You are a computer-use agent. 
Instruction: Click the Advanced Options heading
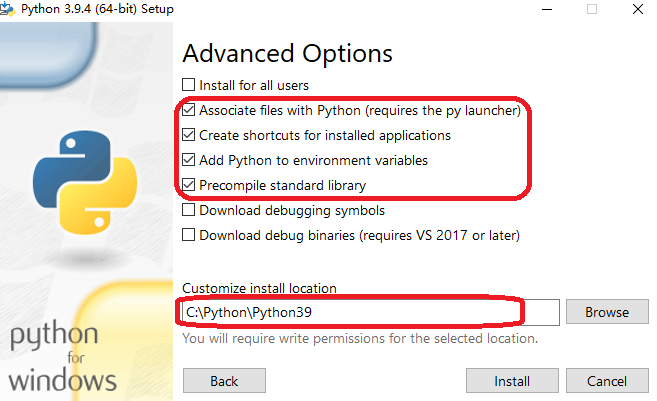287,53
